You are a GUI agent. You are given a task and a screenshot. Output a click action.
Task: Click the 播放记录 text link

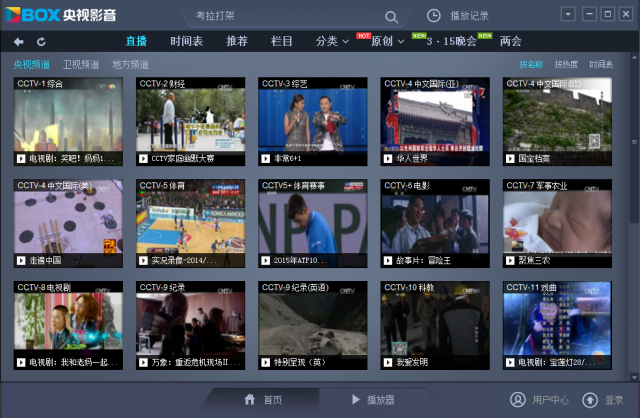(469, 16)
